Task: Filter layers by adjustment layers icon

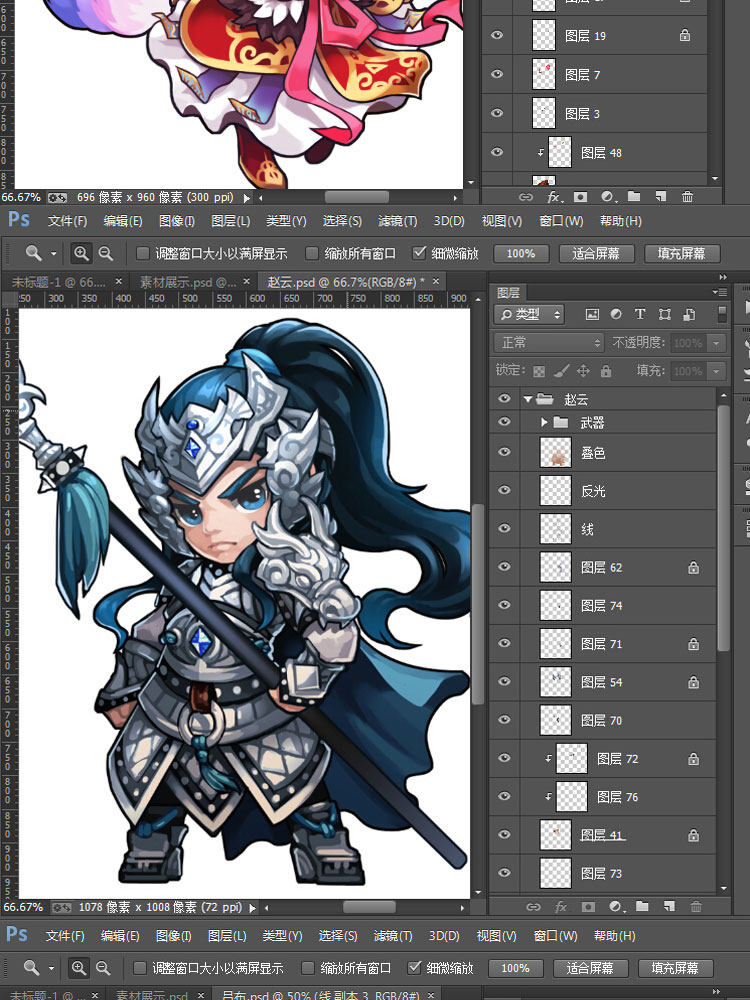Action: click(615, 314)
